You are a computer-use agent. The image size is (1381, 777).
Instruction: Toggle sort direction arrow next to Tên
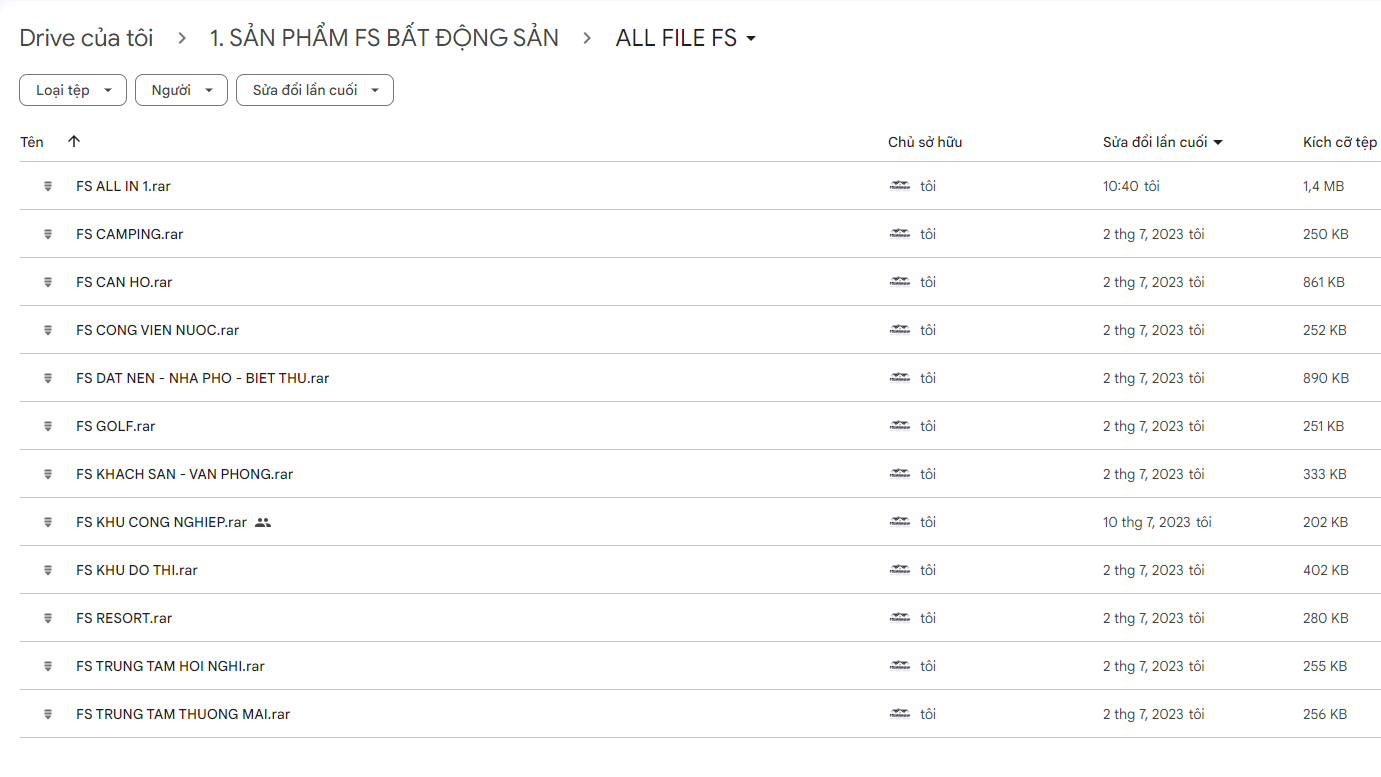tap(74, 142)
